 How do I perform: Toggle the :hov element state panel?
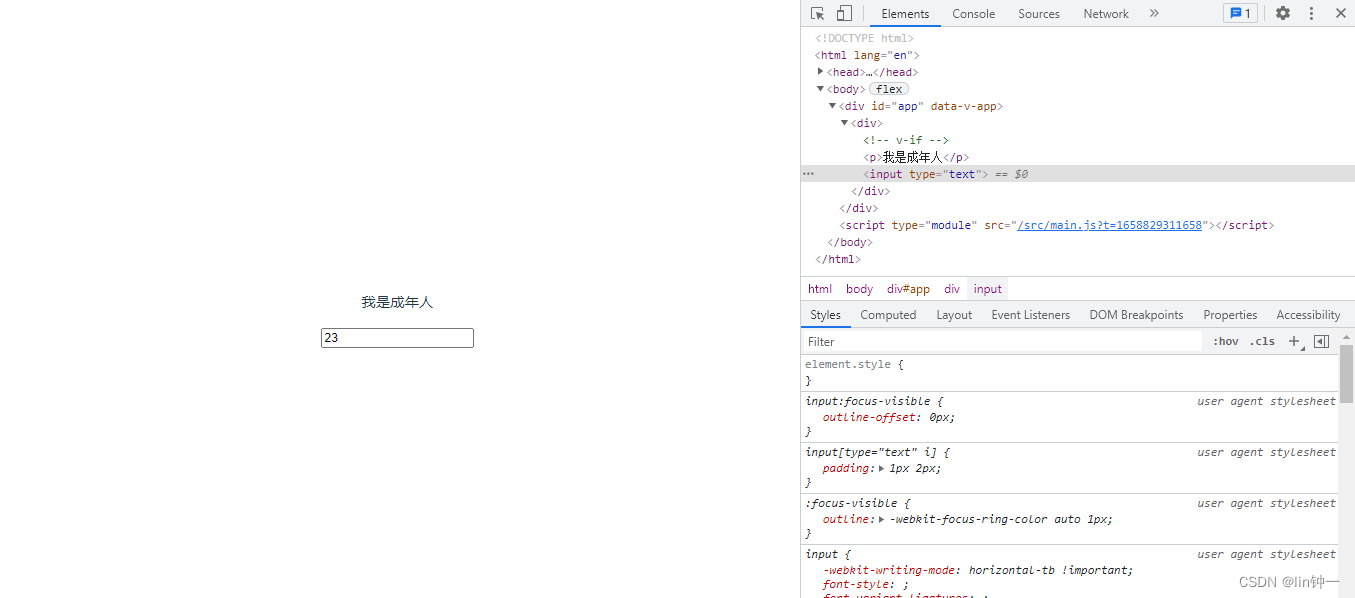pyautogui.click(x=1225, y=341)
